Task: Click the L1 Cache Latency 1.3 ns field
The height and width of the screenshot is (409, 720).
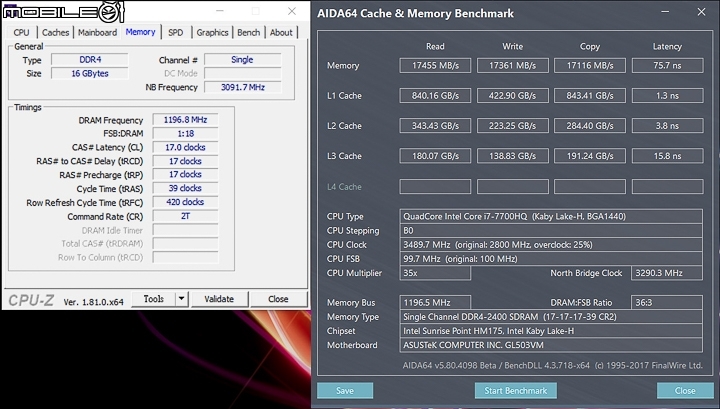Action: 667,95
